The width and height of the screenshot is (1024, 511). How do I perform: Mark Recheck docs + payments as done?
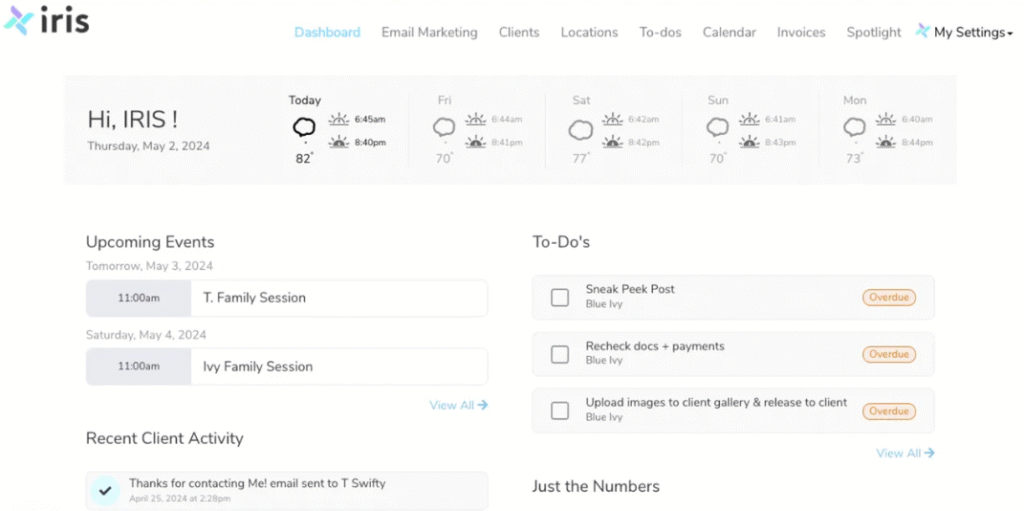560,354
